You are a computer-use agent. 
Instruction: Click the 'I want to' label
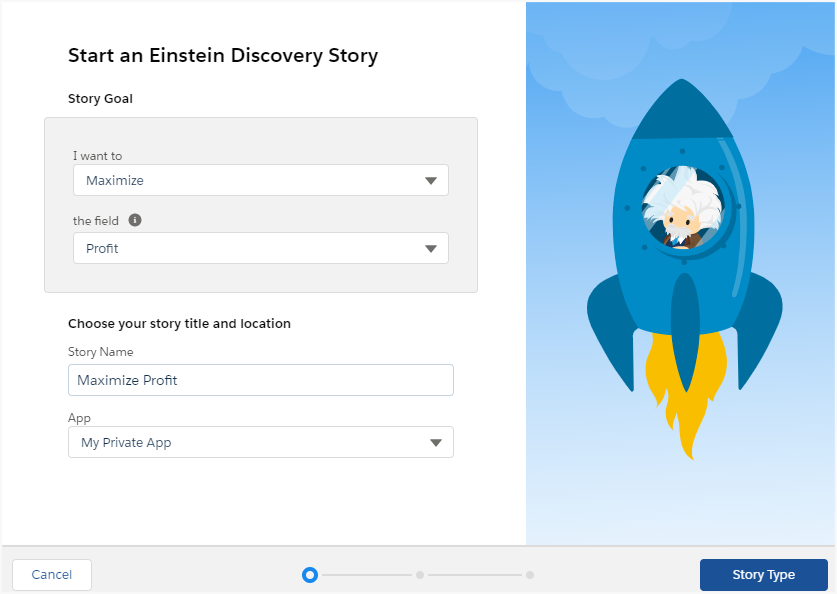98,156
